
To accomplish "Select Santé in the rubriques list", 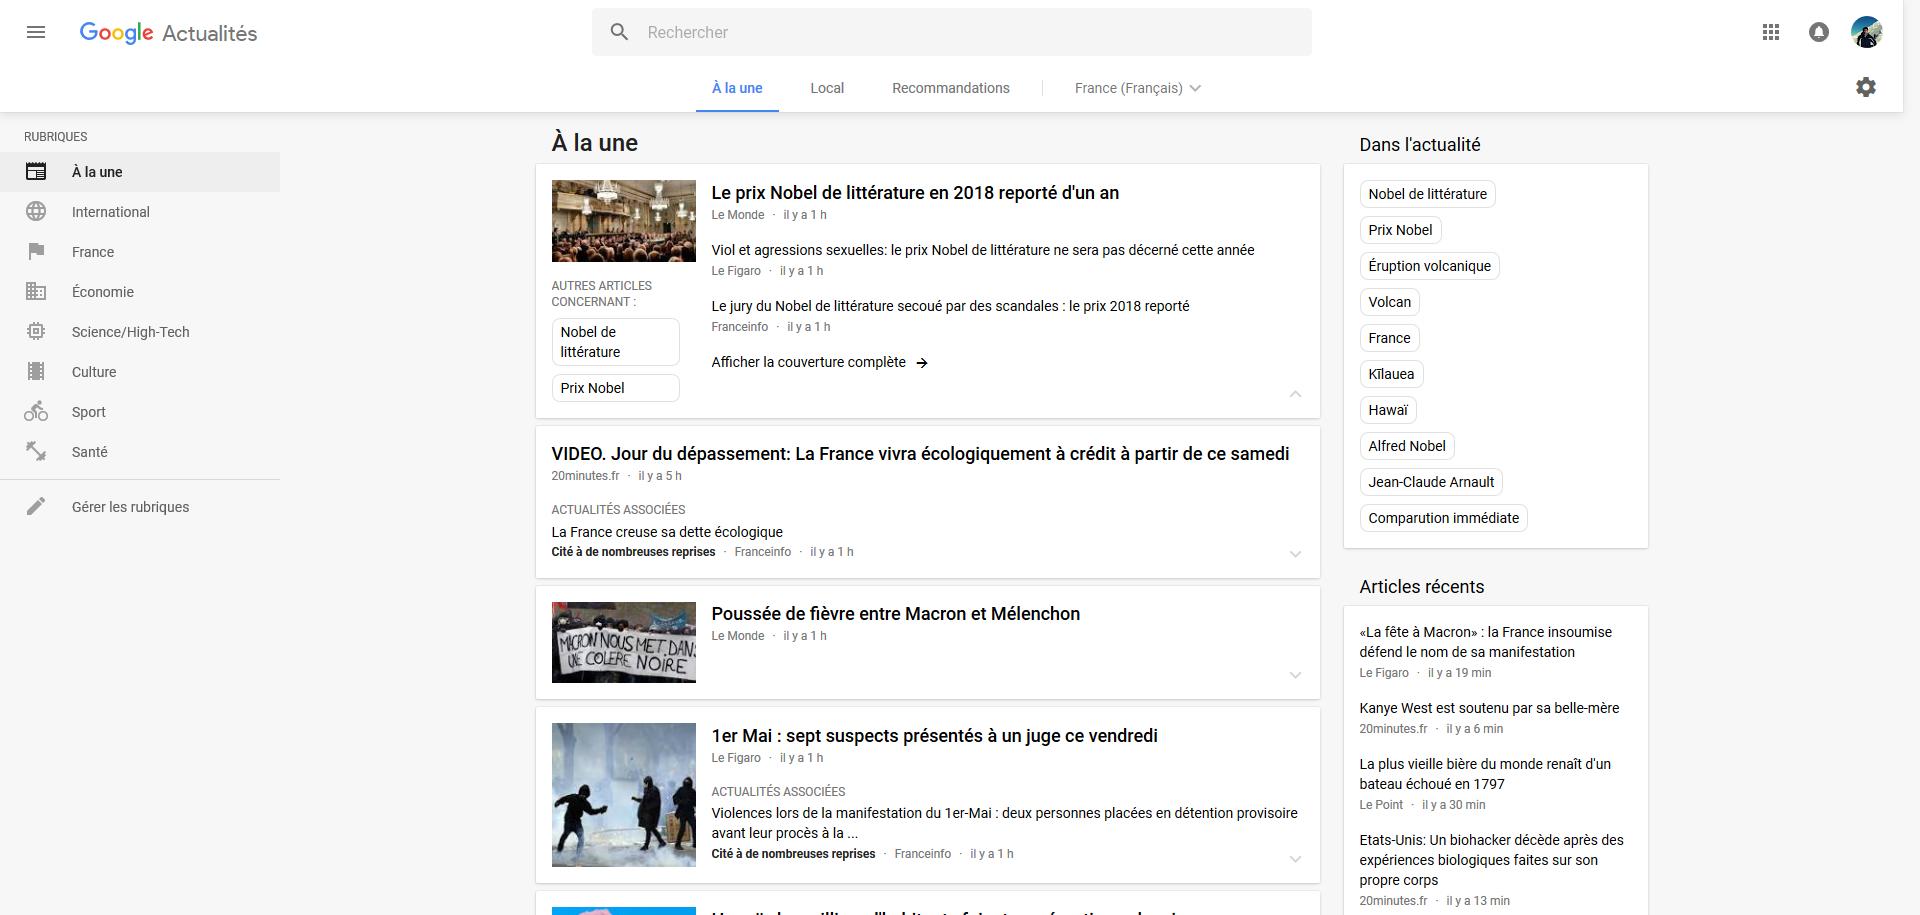I will tap(140, 452).
